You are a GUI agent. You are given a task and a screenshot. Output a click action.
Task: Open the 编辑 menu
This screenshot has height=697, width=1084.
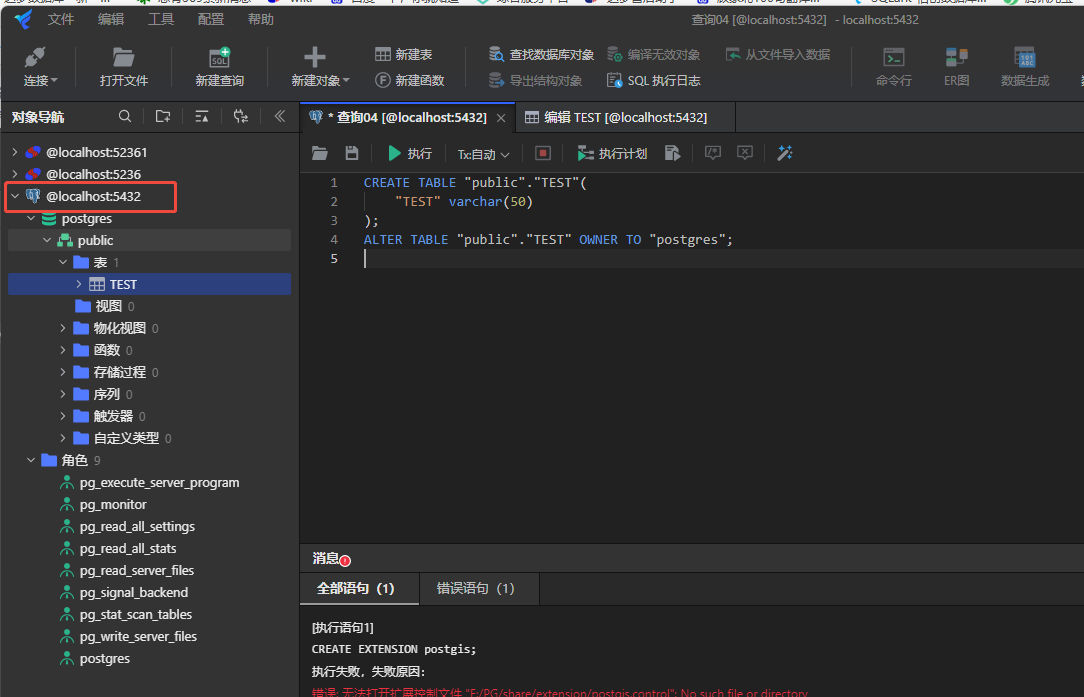[111, 19]
